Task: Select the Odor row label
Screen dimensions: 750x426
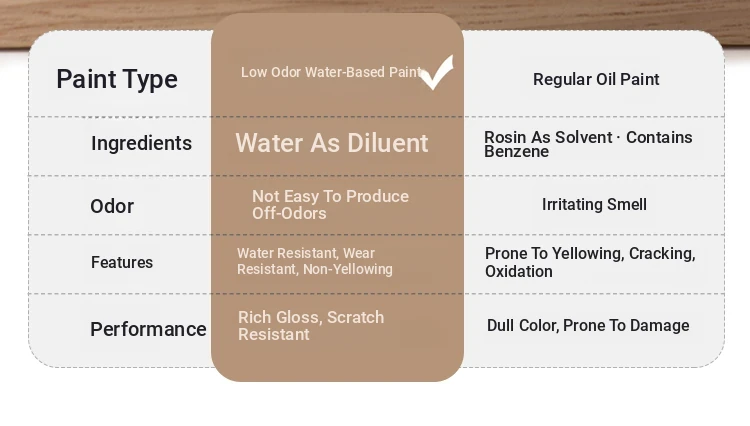Action: point(112,206)
